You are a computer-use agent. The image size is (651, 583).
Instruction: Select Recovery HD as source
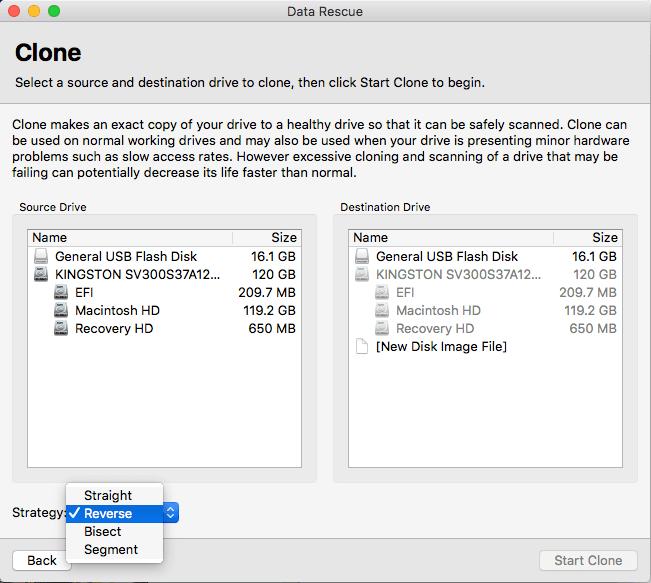coord(164,328)
